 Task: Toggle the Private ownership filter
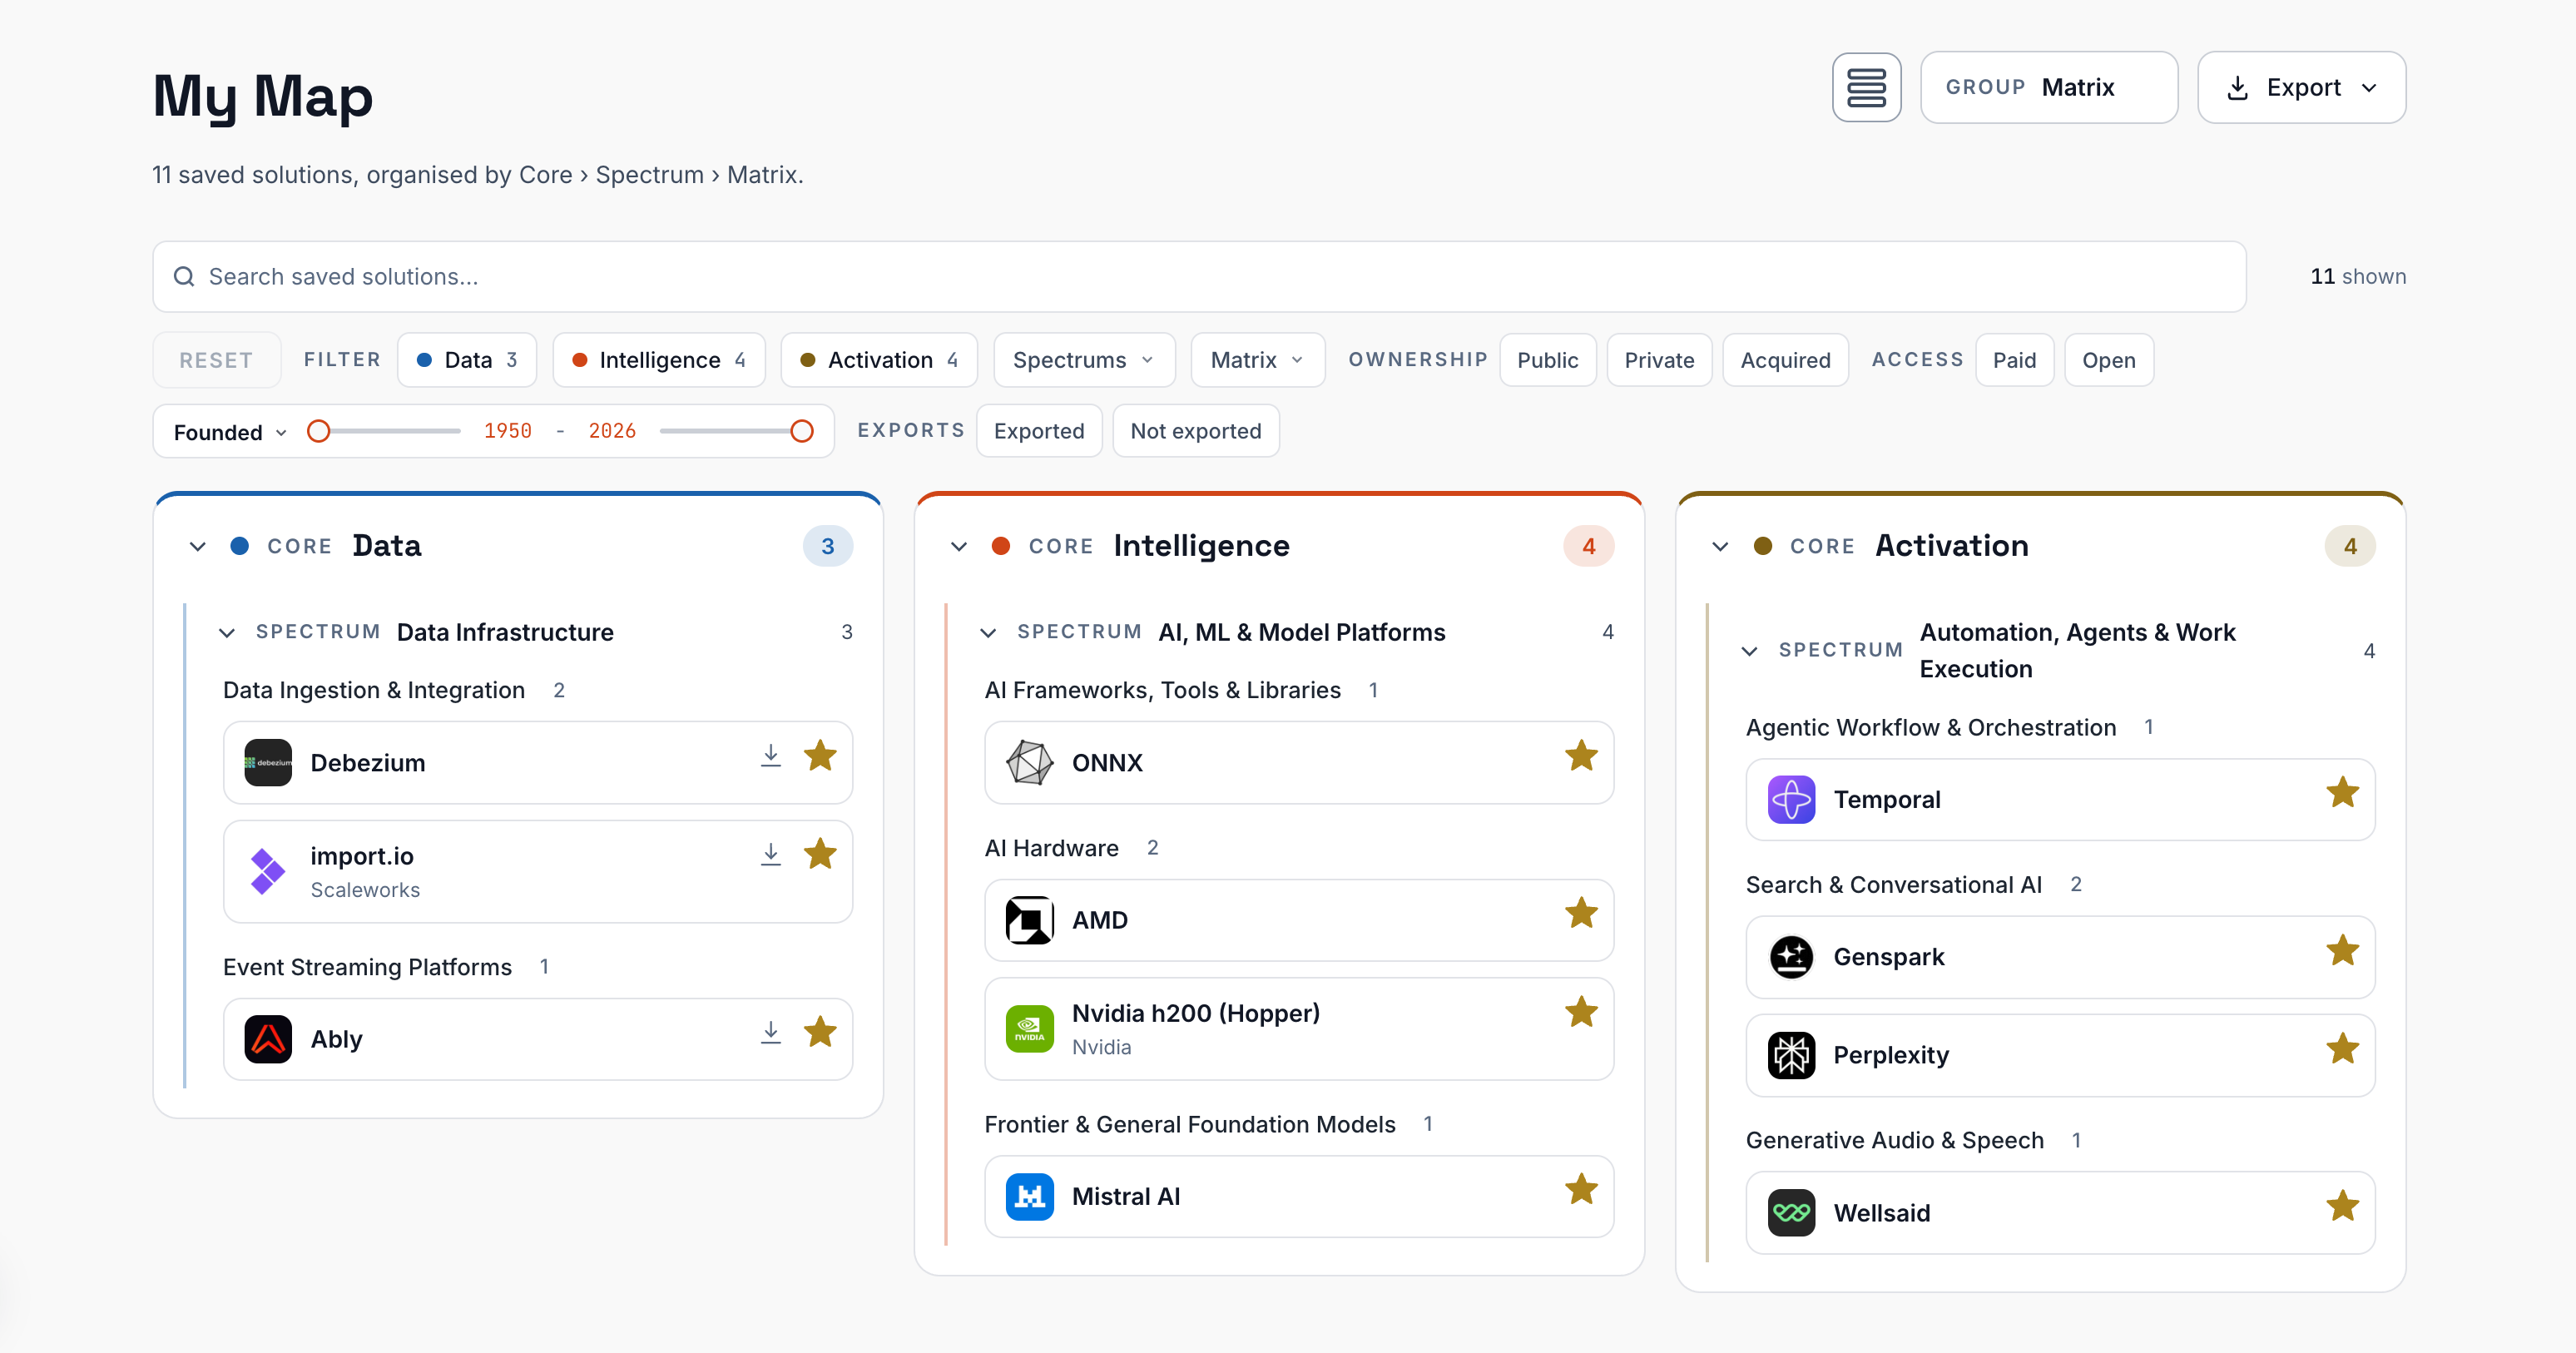click(x=1659, y=360)
